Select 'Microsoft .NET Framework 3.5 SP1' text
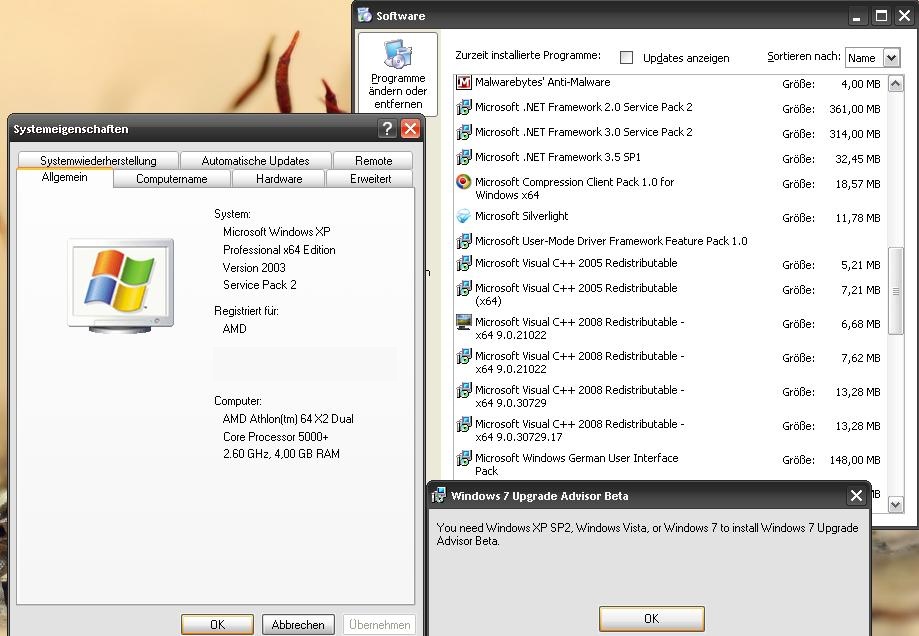 tap(558, 157)
